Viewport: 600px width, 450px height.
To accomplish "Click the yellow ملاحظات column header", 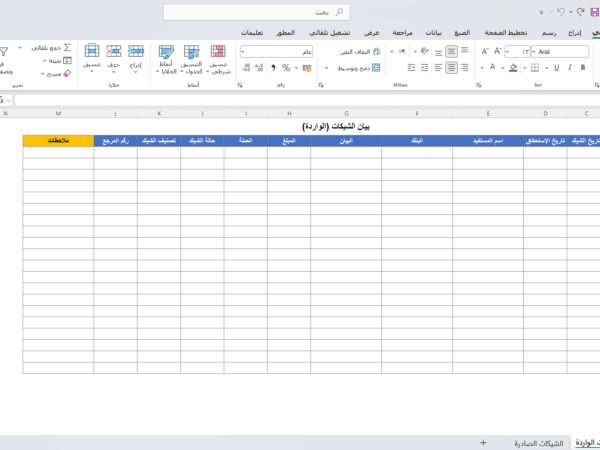I will point(58,141).
